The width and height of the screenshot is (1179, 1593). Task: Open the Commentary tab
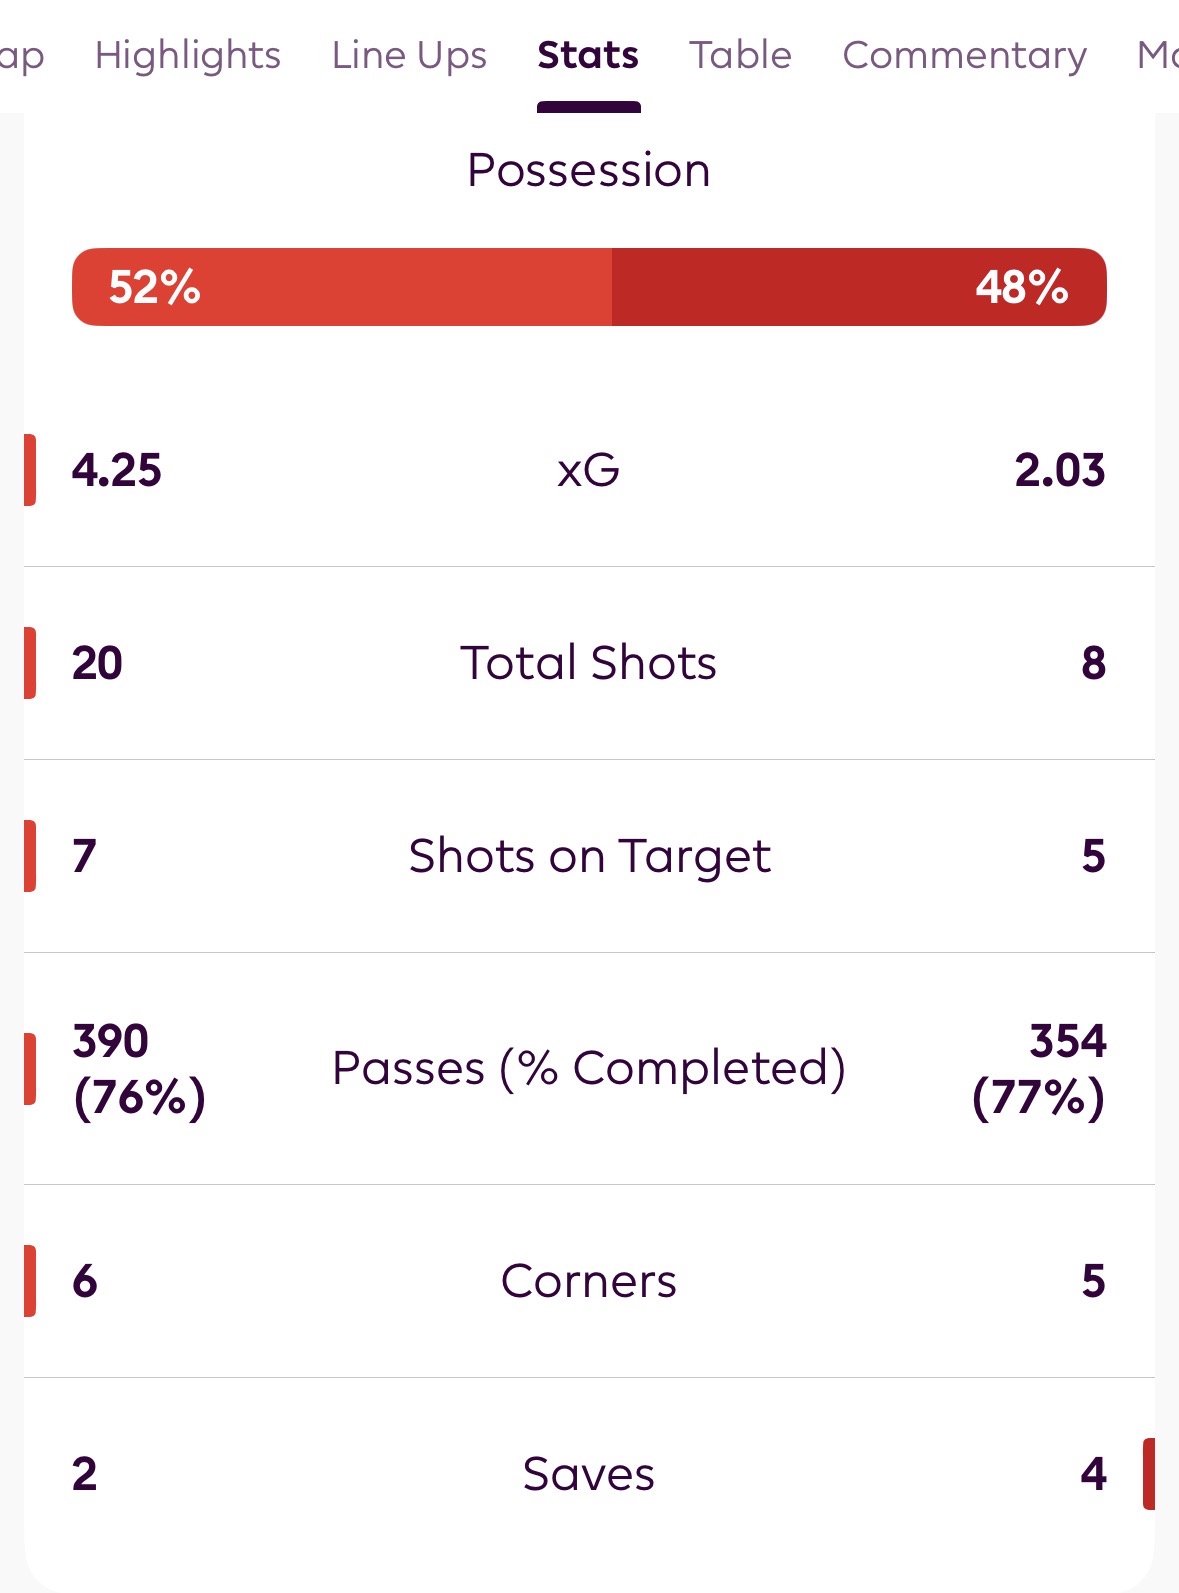[964, 55]
